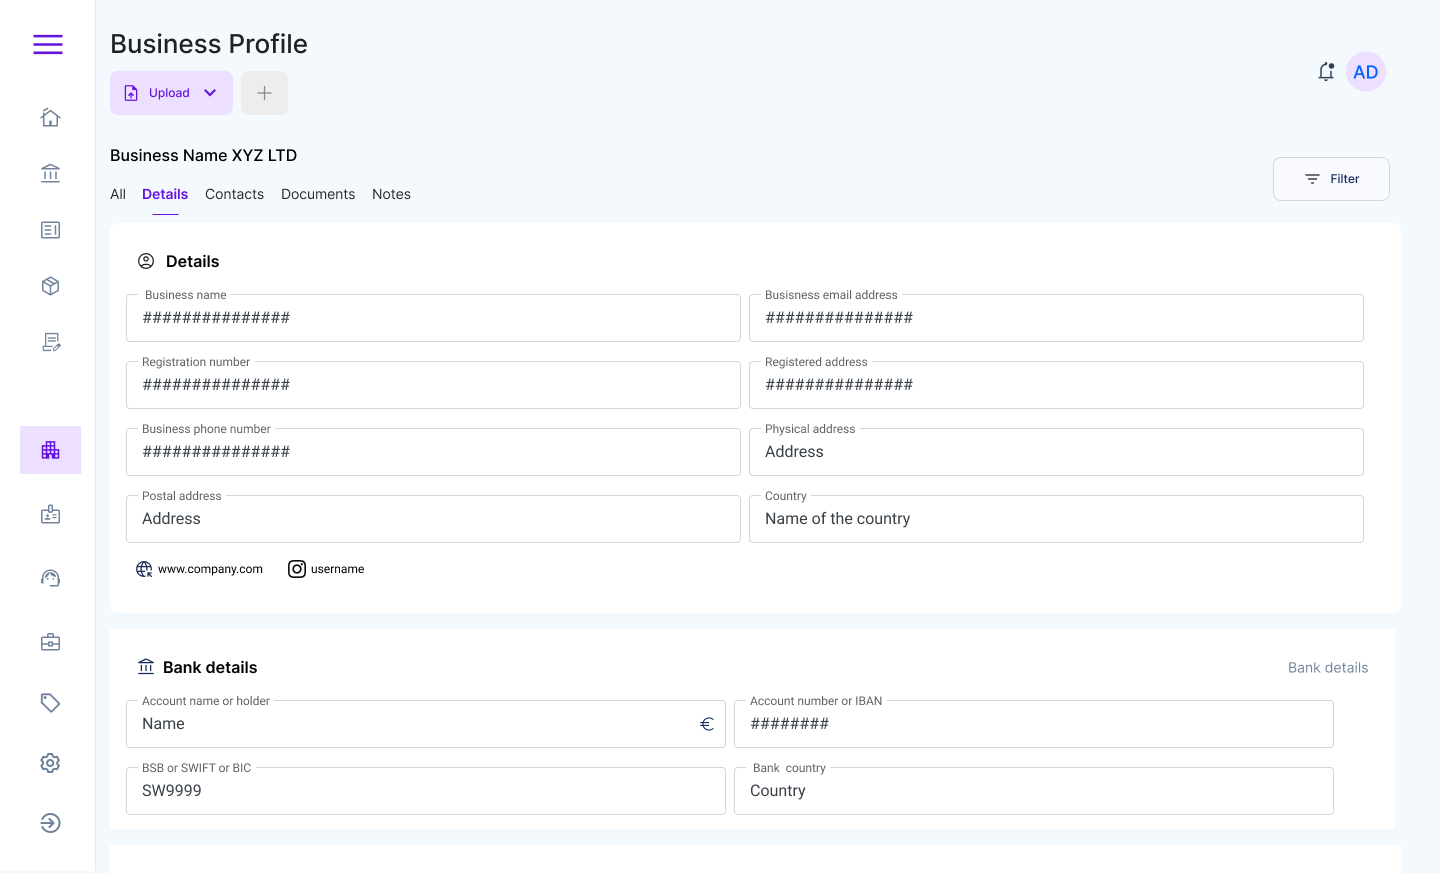This screenshot has height=873, width=1440.
Task: Open the navigation hamburger menu
Action: [x=47, y=44]
